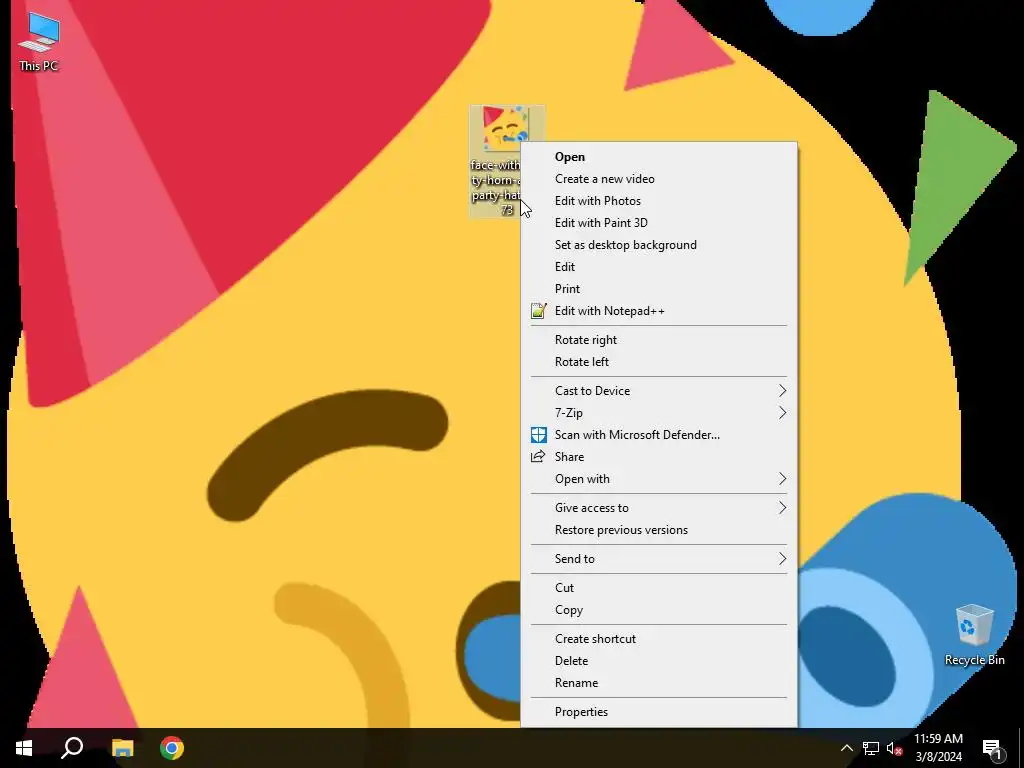Screen dimensions: 1024x768
Task: Choose Edit with Paint 3D
Action: [x=659, y=223]
